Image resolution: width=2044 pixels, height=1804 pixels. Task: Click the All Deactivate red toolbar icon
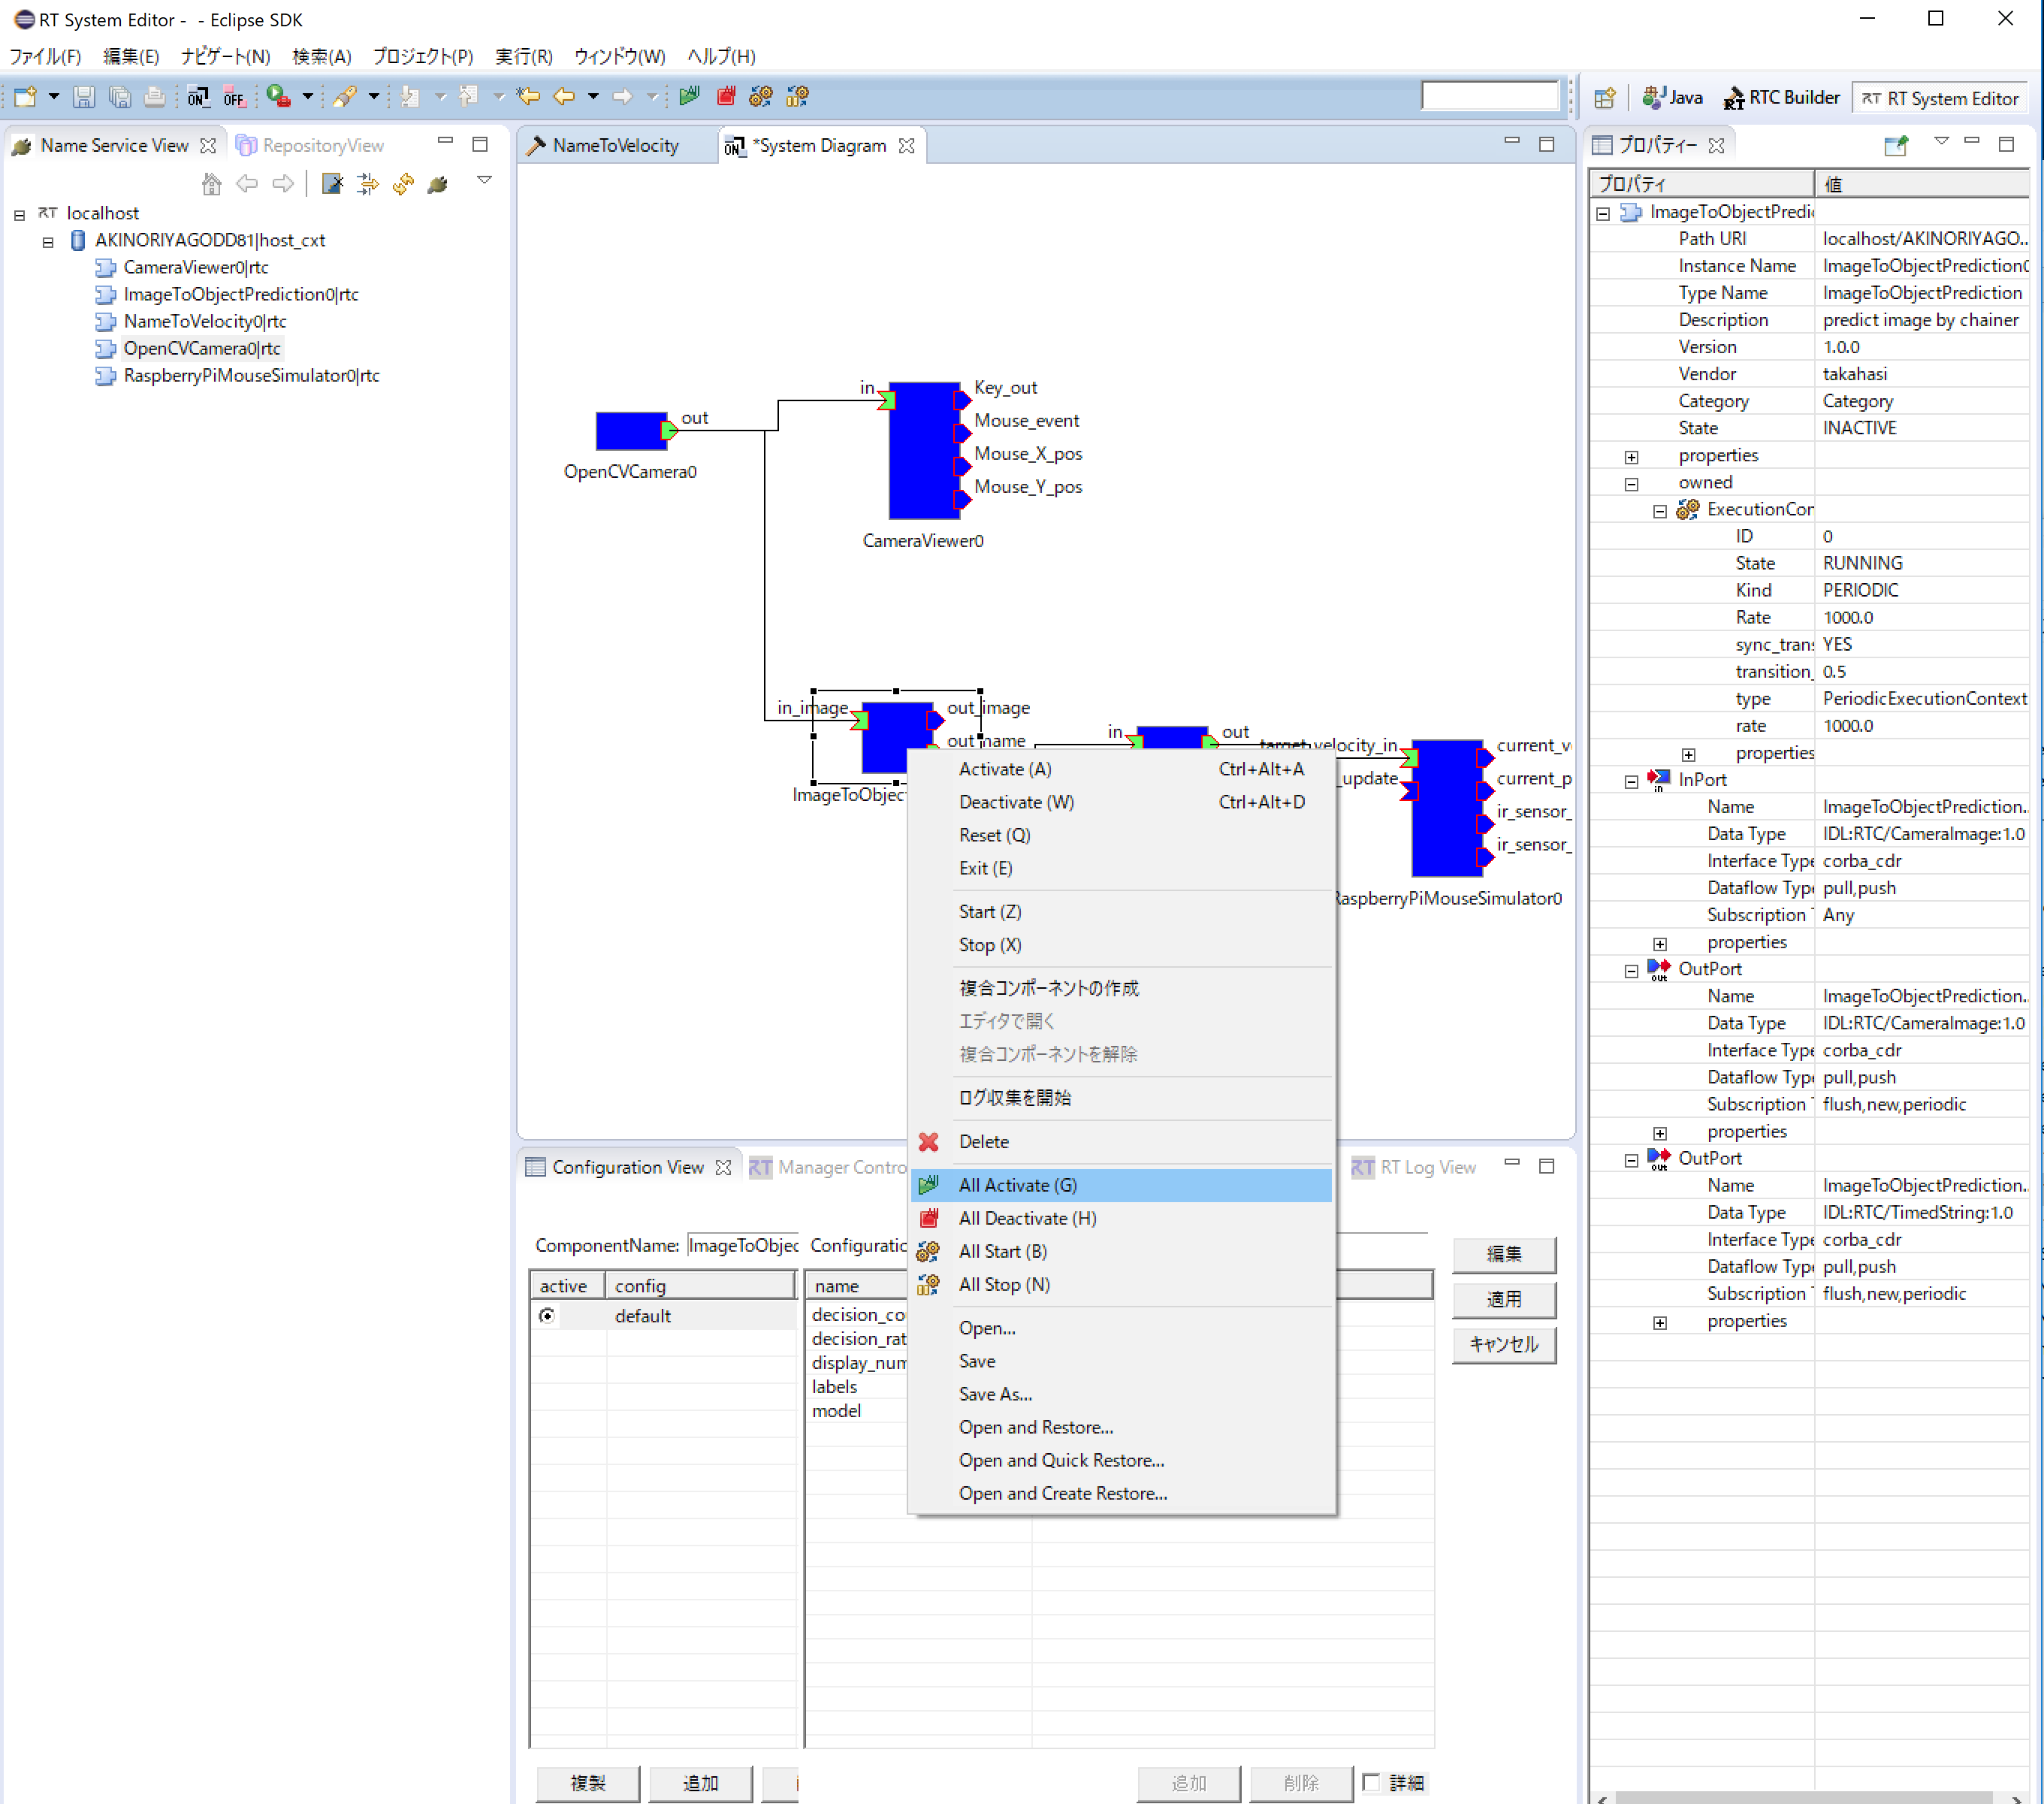[x=726, y=96]
